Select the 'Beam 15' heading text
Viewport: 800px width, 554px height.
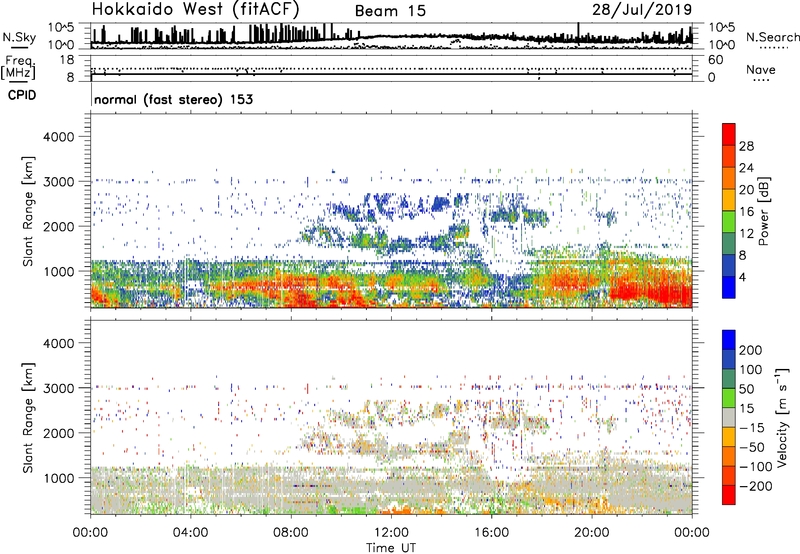click(390, 11)
